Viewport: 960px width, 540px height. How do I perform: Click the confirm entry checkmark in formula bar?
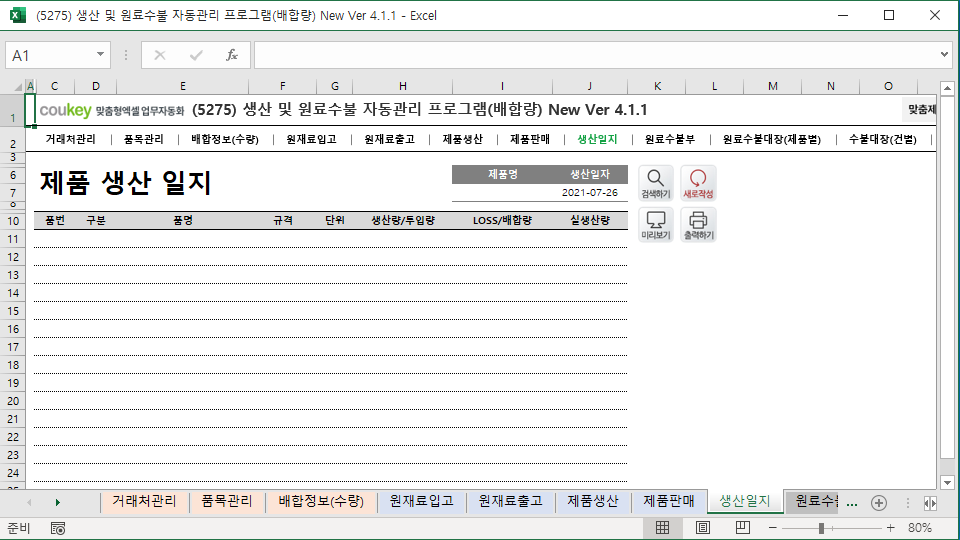[196, 55]
